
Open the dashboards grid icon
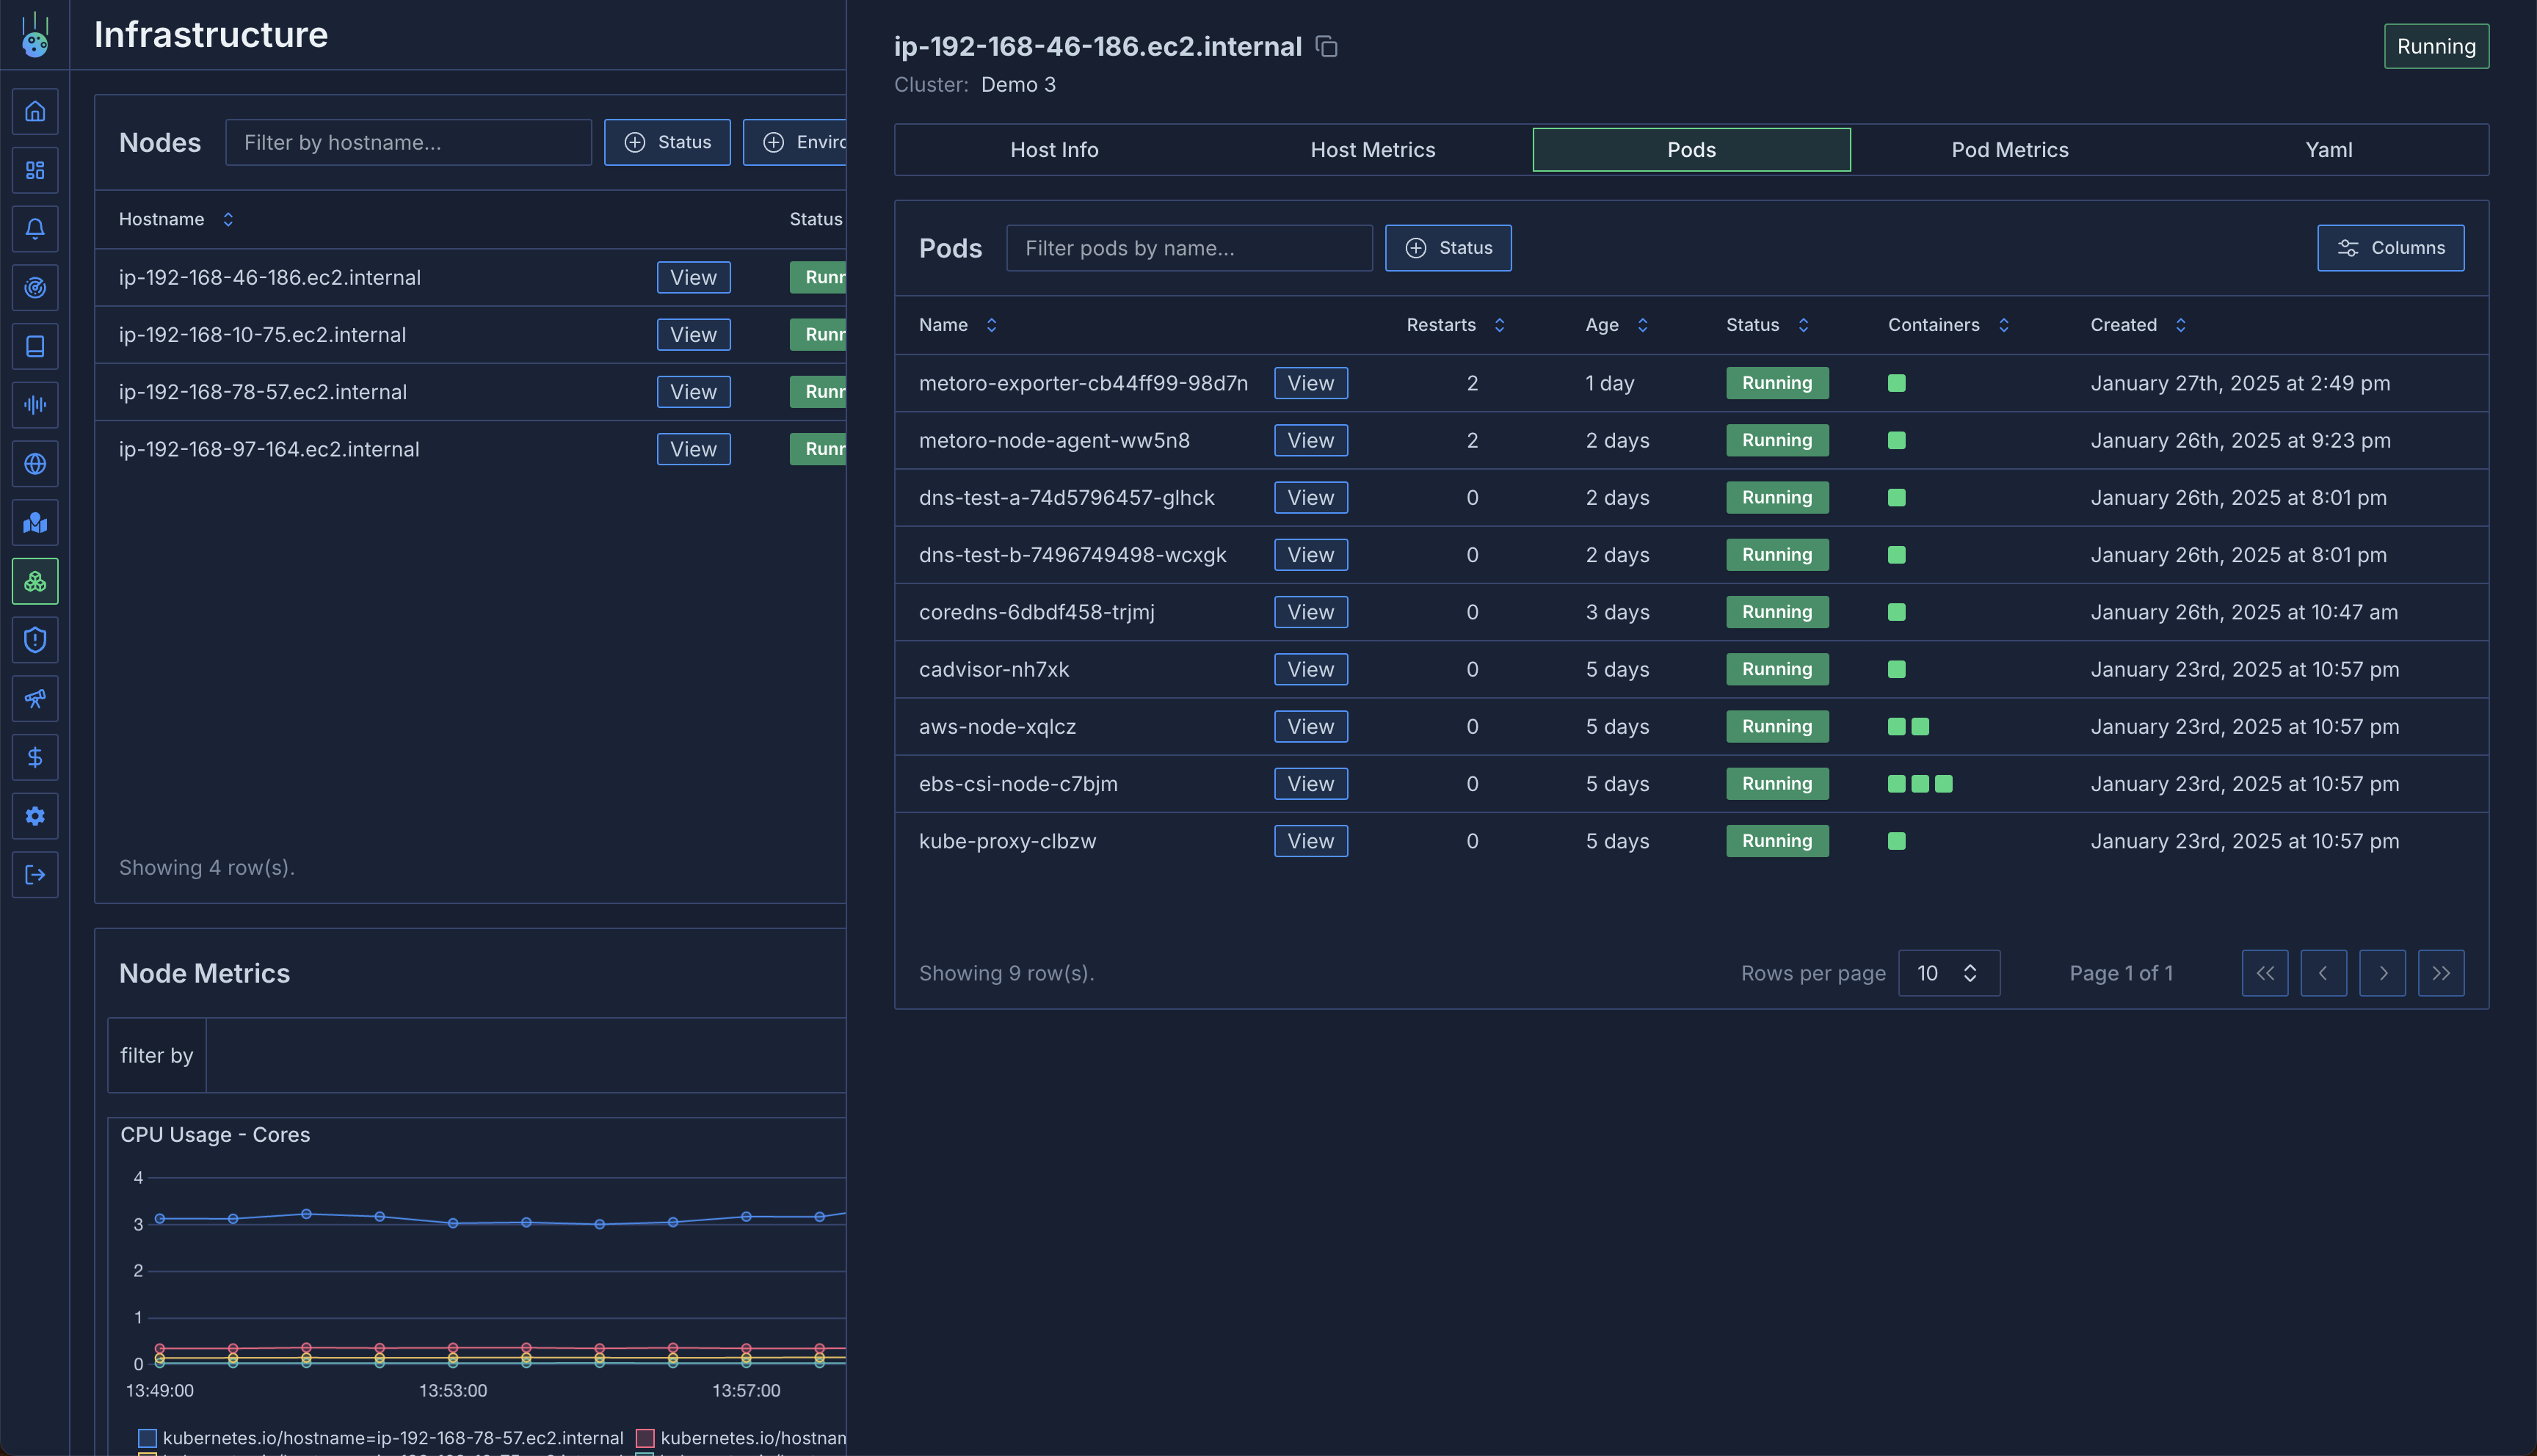pos(35,170)
